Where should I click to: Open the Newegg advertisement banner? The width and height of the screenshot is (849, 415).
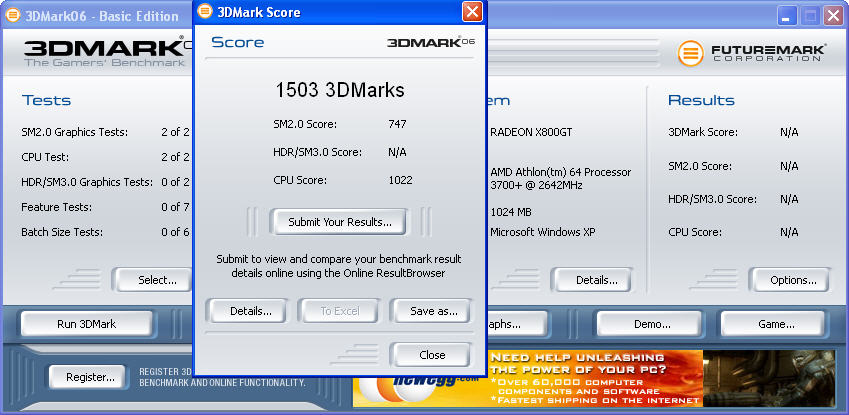[595, 379]
